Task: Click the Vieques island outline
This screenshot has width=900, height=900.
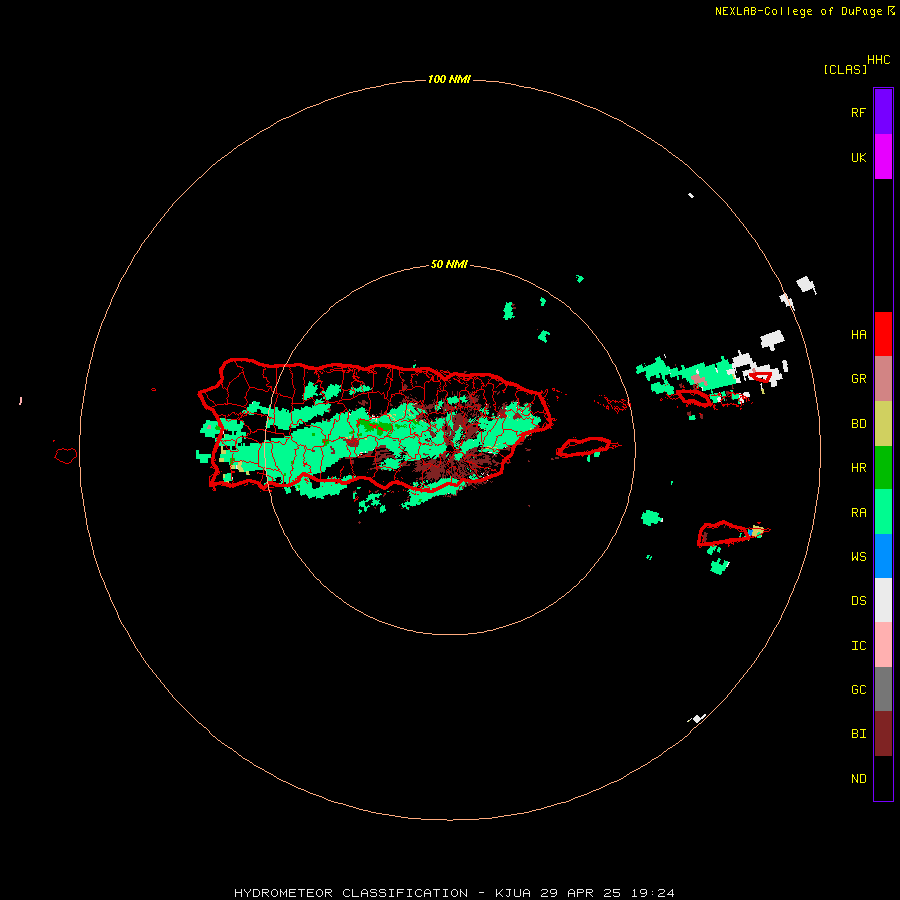Action: pyautogui.click(x=584, y=447)
